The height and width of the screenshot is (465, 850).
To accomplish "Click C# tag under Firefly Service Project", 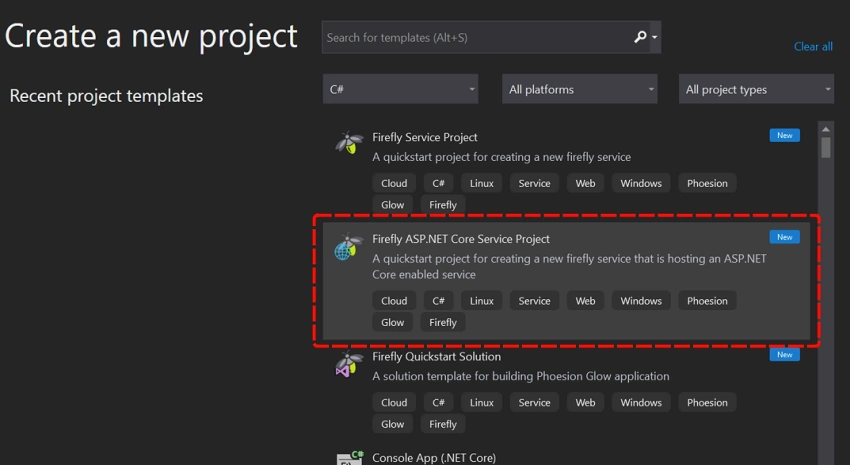I will (439, 183).
